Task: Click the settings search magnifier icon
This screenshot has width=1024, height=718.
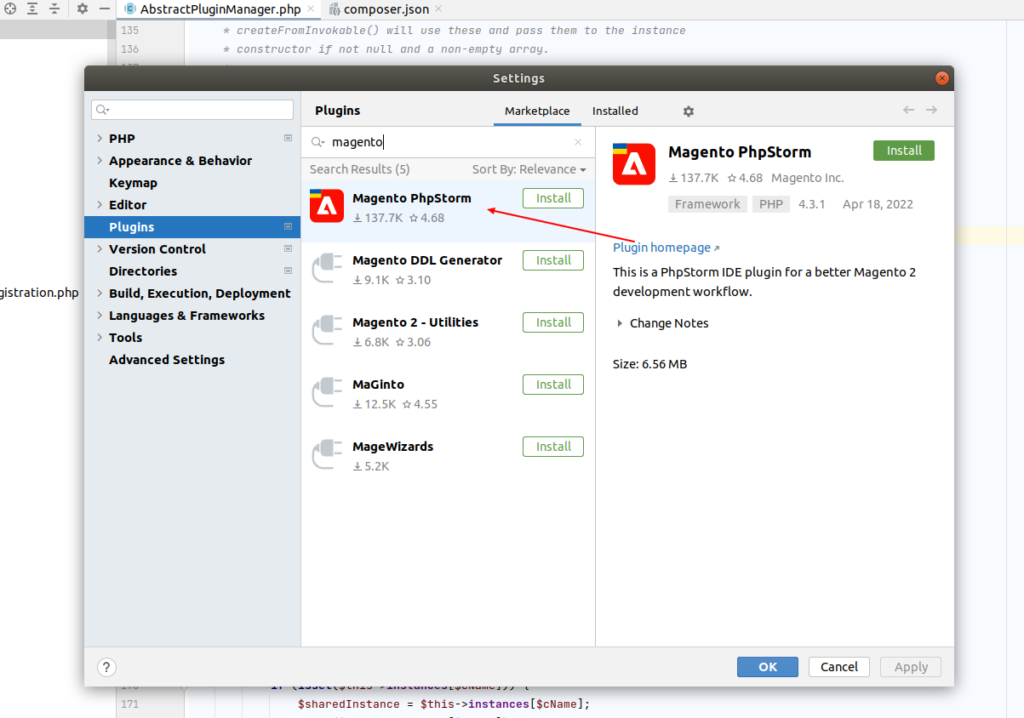Action: point(103,109)
